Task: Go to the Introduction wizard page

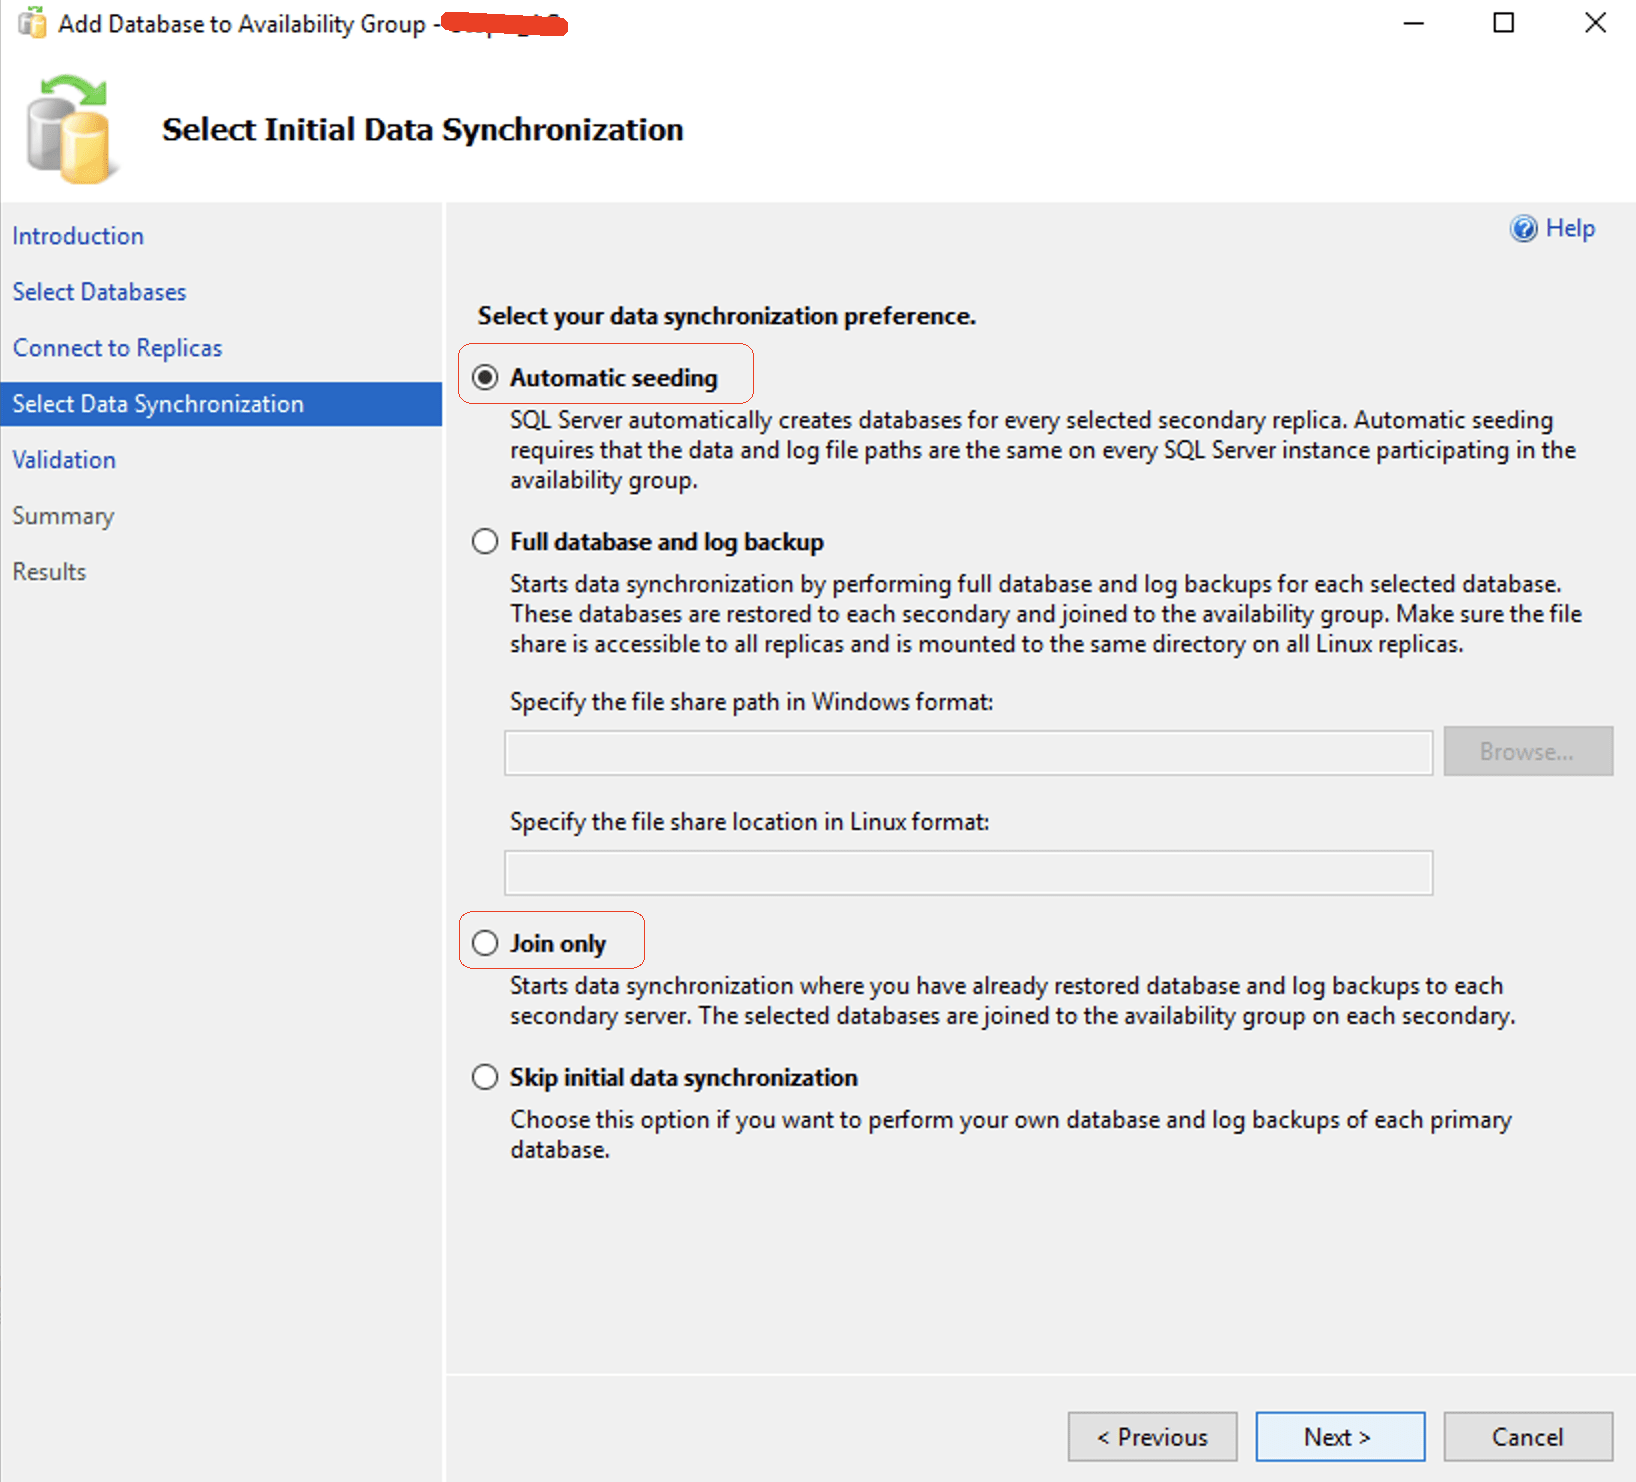Action: coord(78,236)
